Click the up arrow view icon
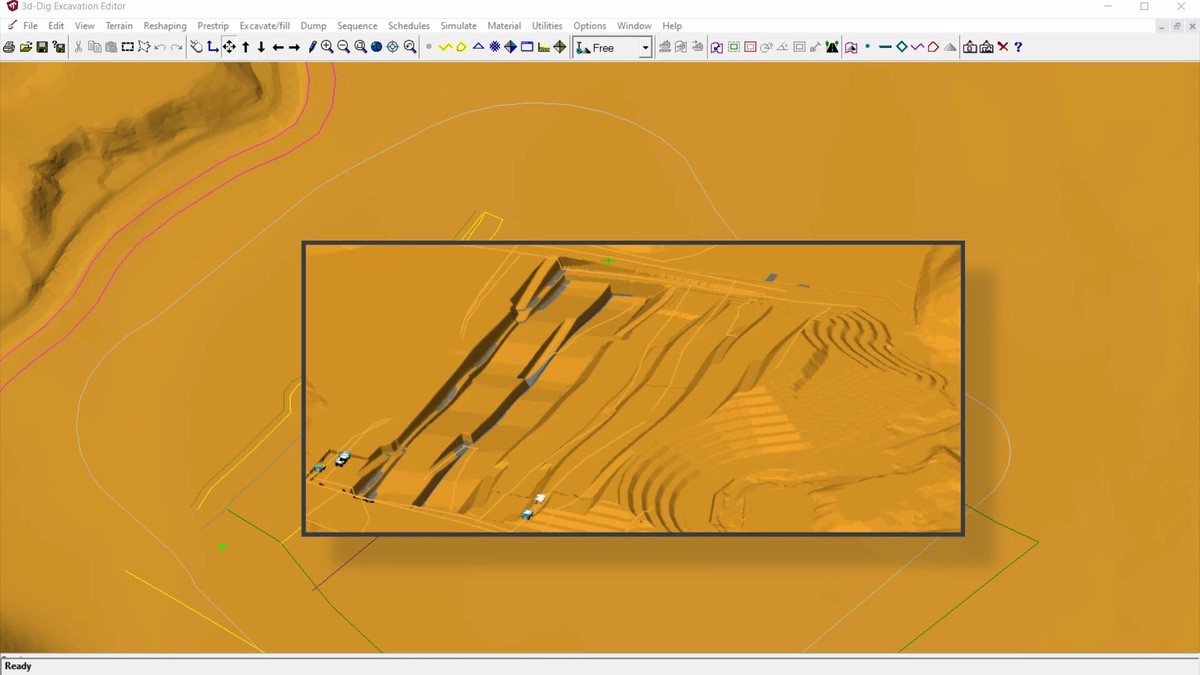 click(x=245, y=47)
